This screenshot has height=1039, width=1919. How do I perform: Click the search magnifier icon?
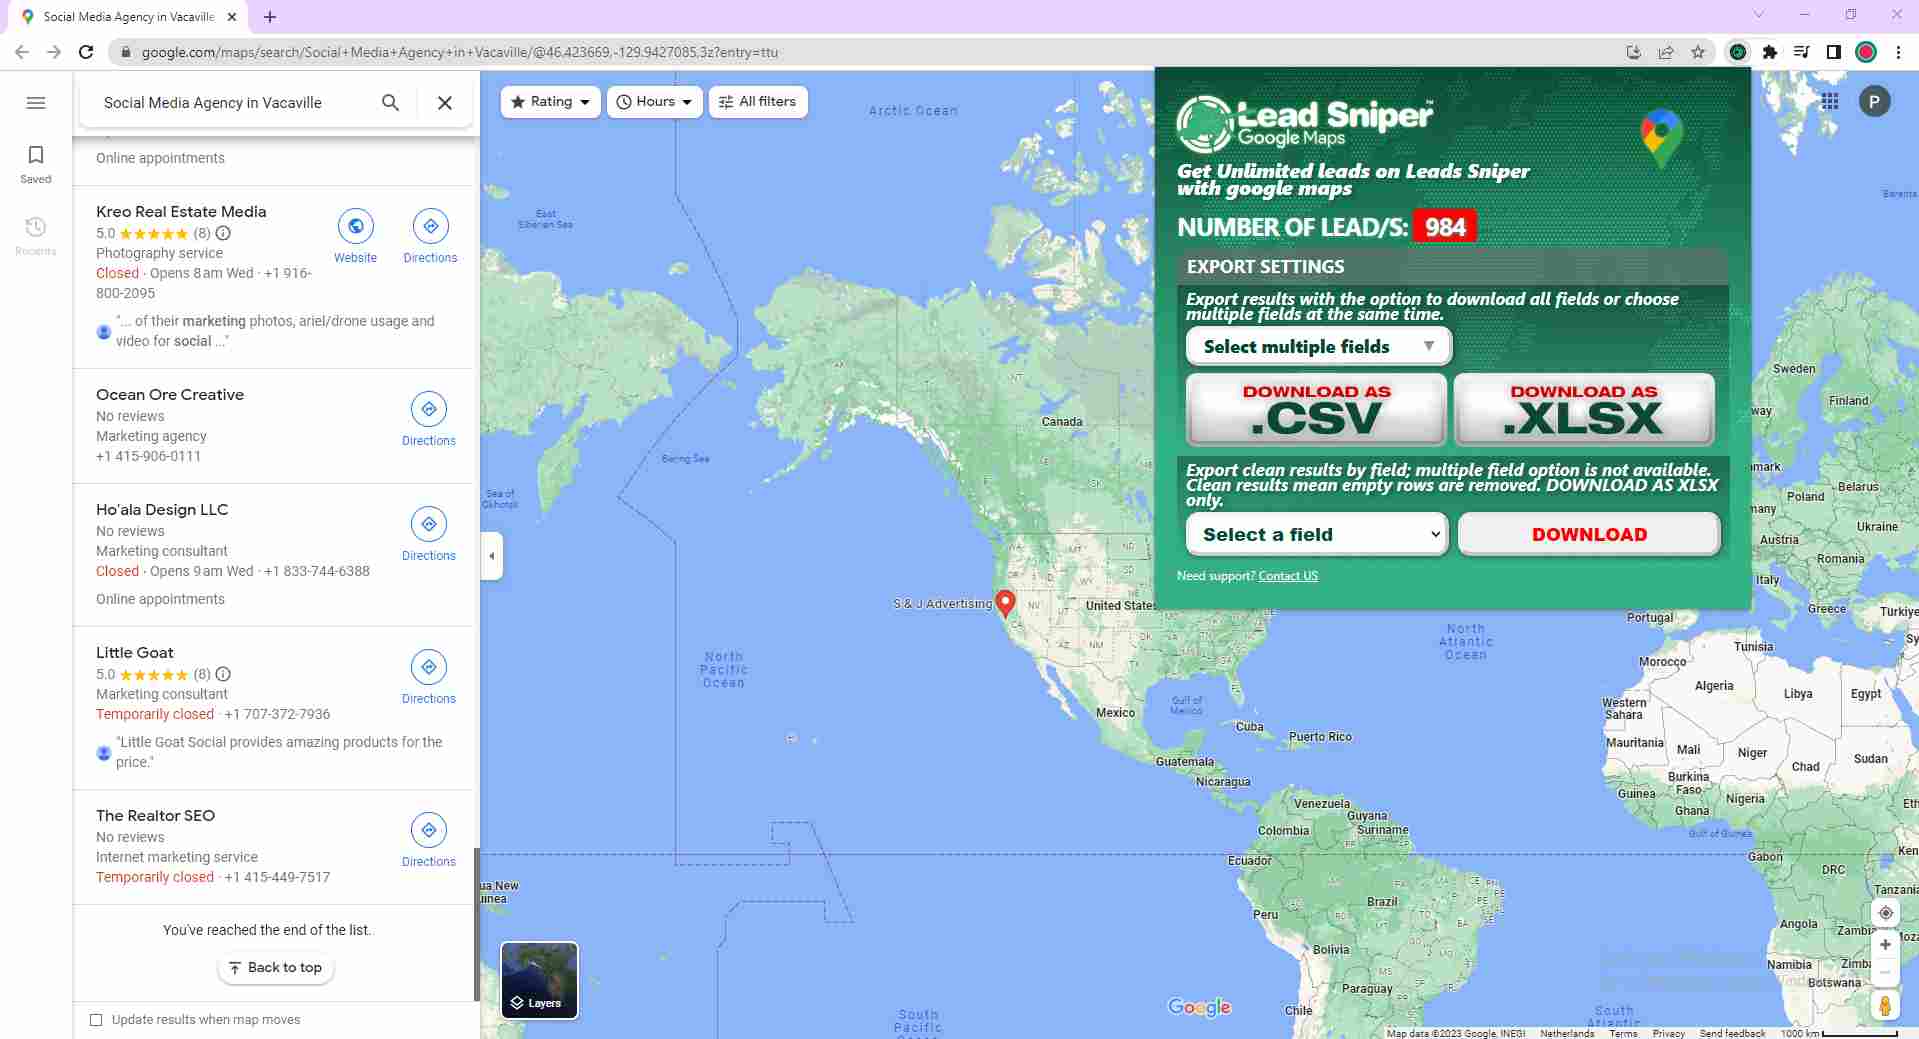pos(390,103)
